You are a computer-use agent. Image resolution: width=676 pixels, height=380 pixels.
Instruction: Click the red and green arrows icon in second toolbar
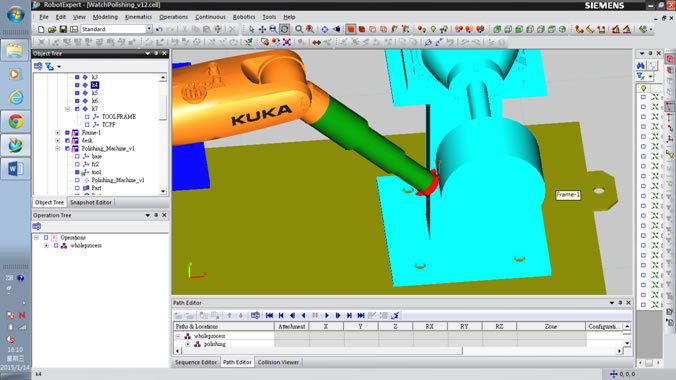316,42
